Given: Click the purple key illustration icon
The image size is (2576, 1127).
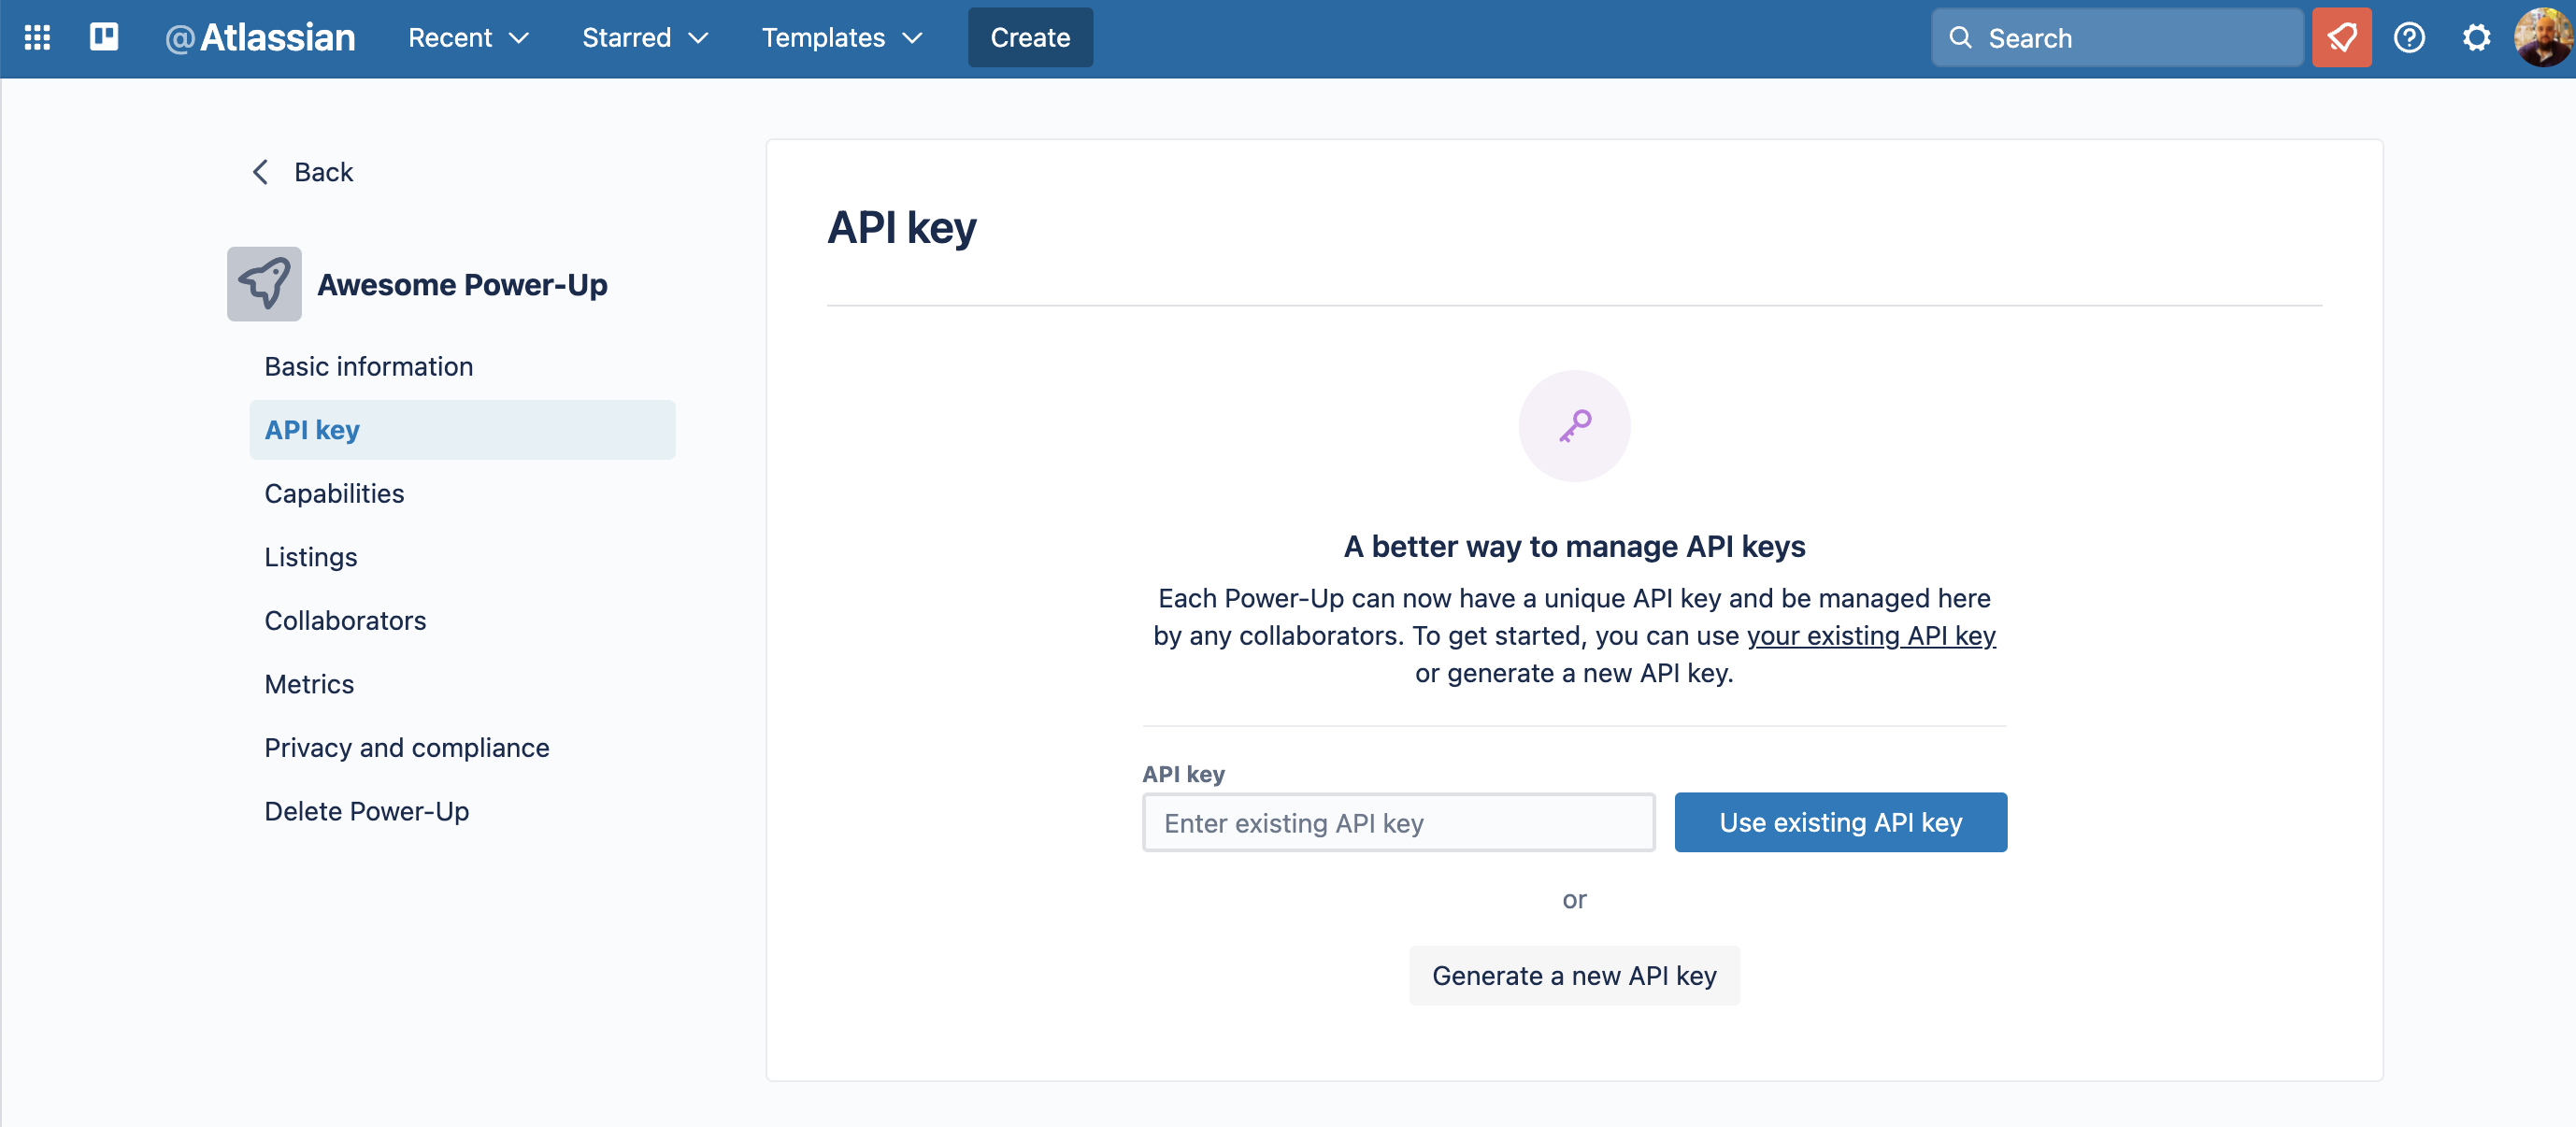Looking at the screenshot, I should [1574, 426].
